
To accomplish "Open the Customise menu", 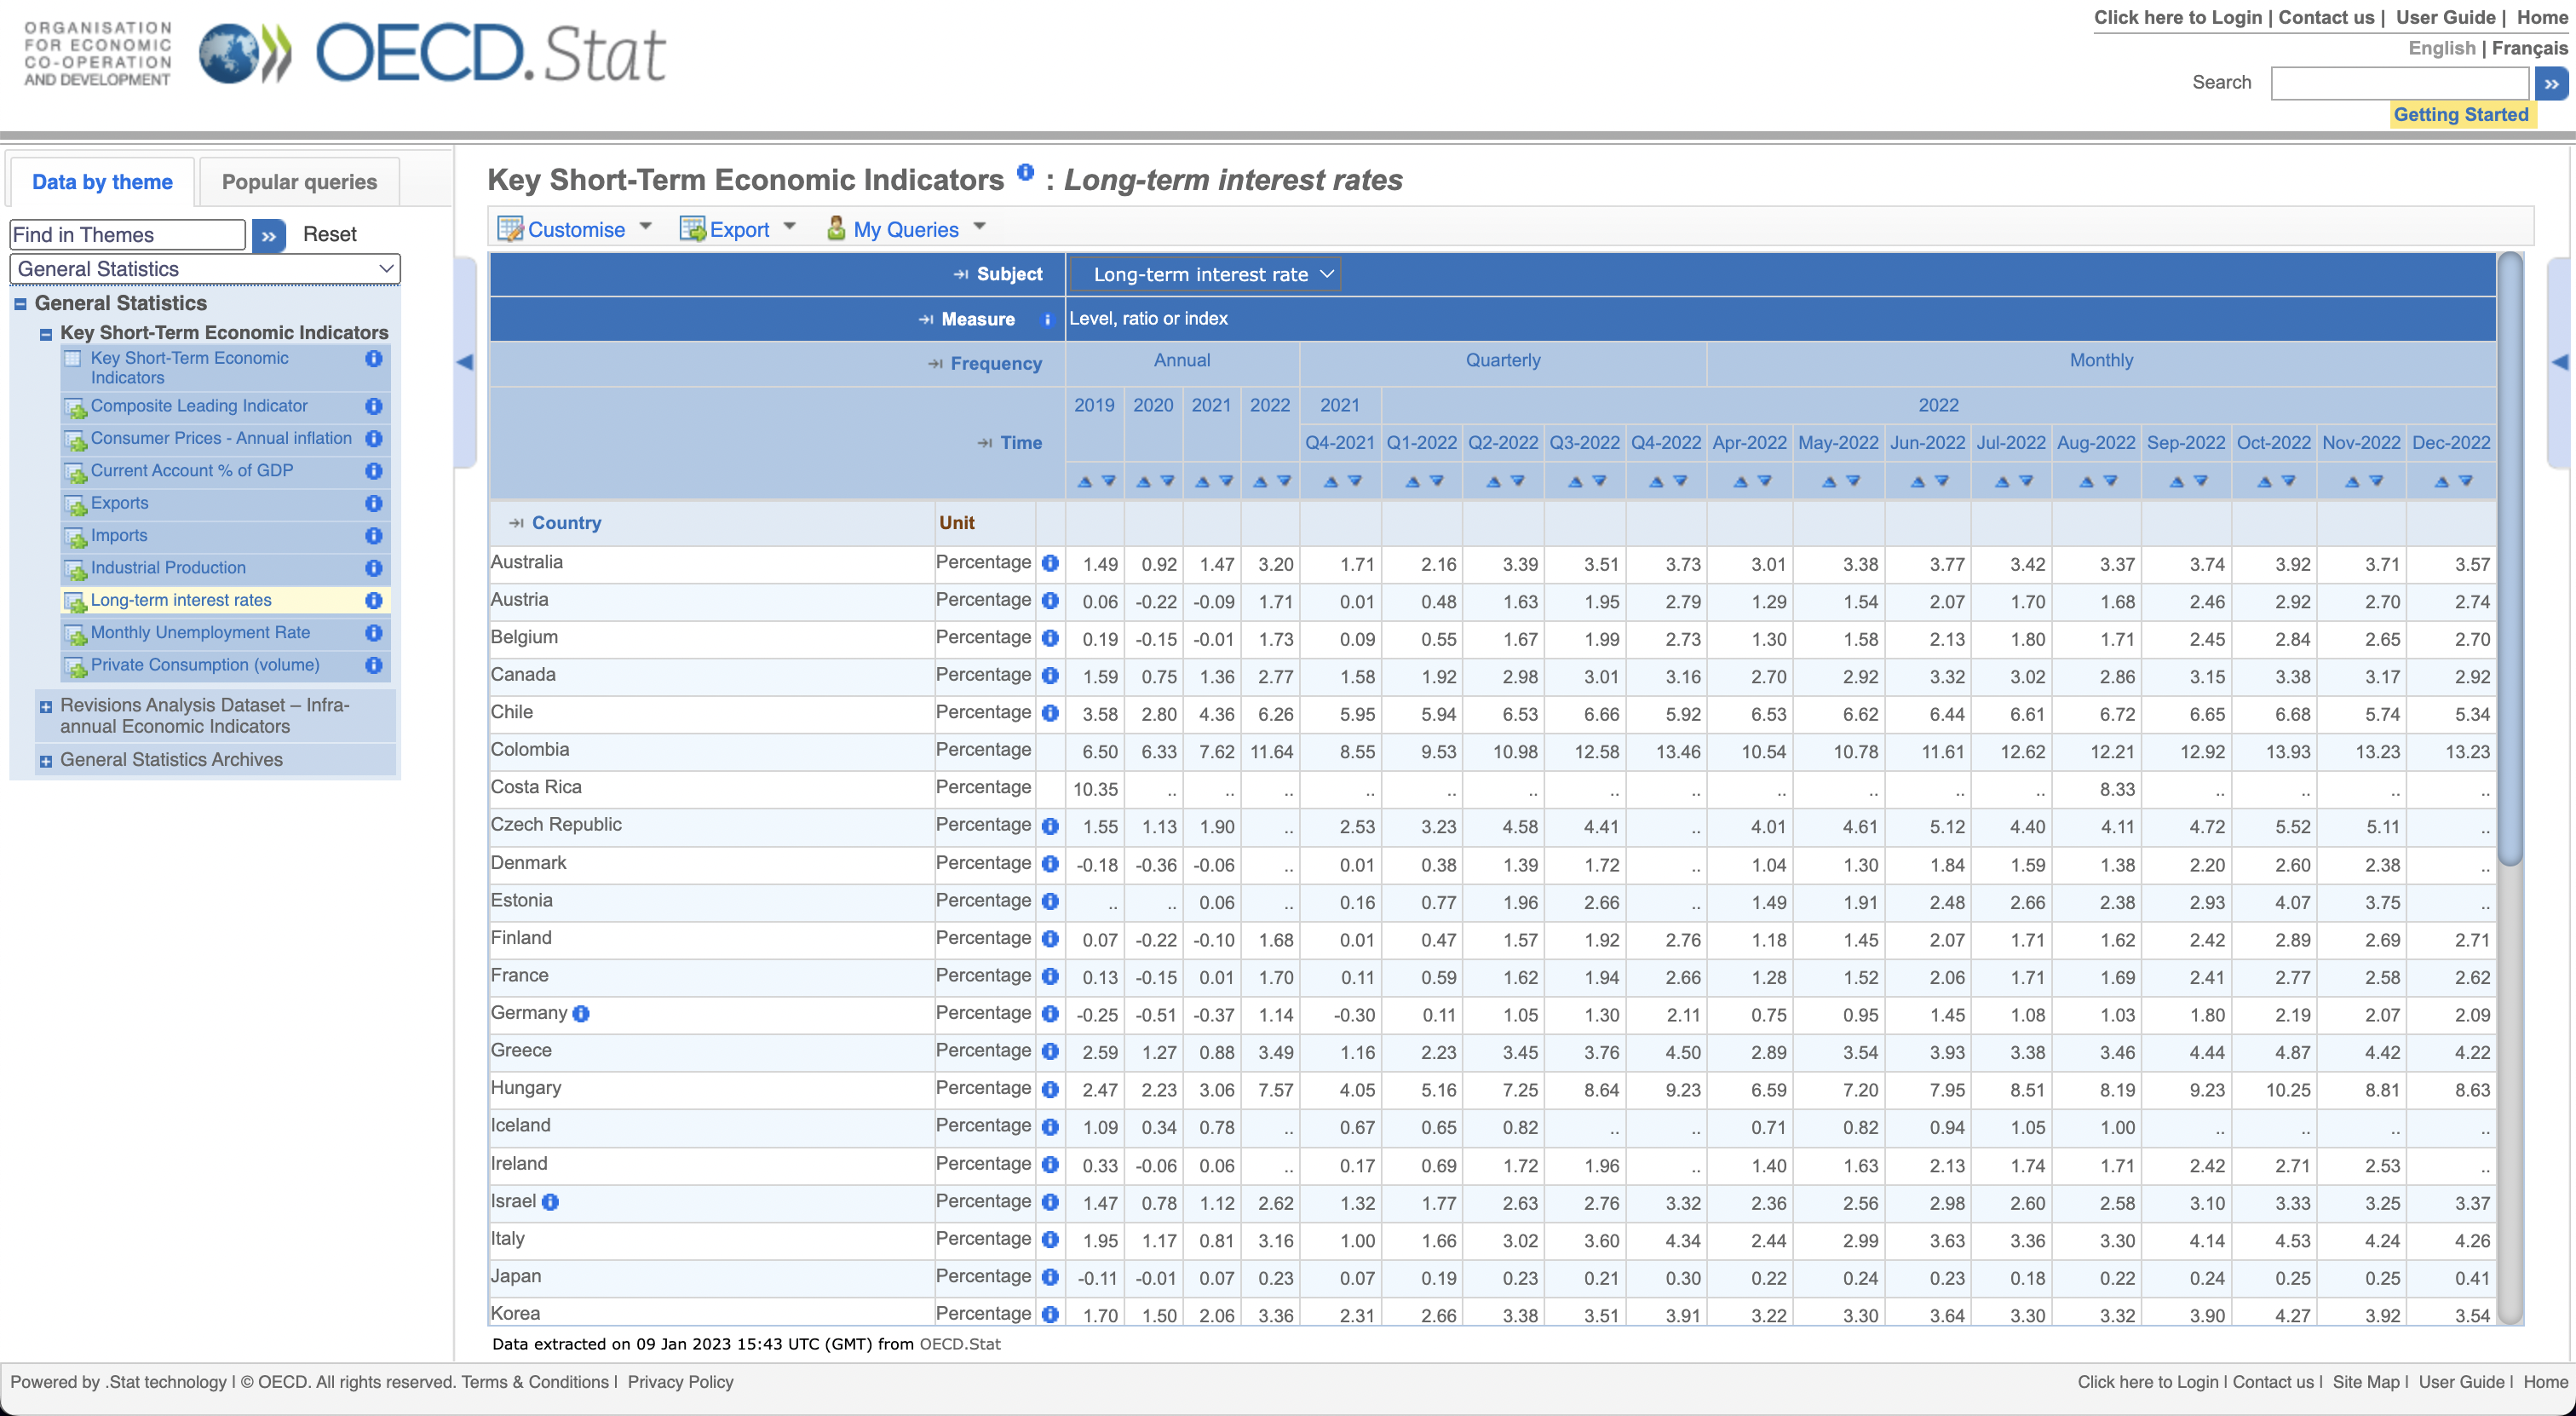I will click(575, 230).
